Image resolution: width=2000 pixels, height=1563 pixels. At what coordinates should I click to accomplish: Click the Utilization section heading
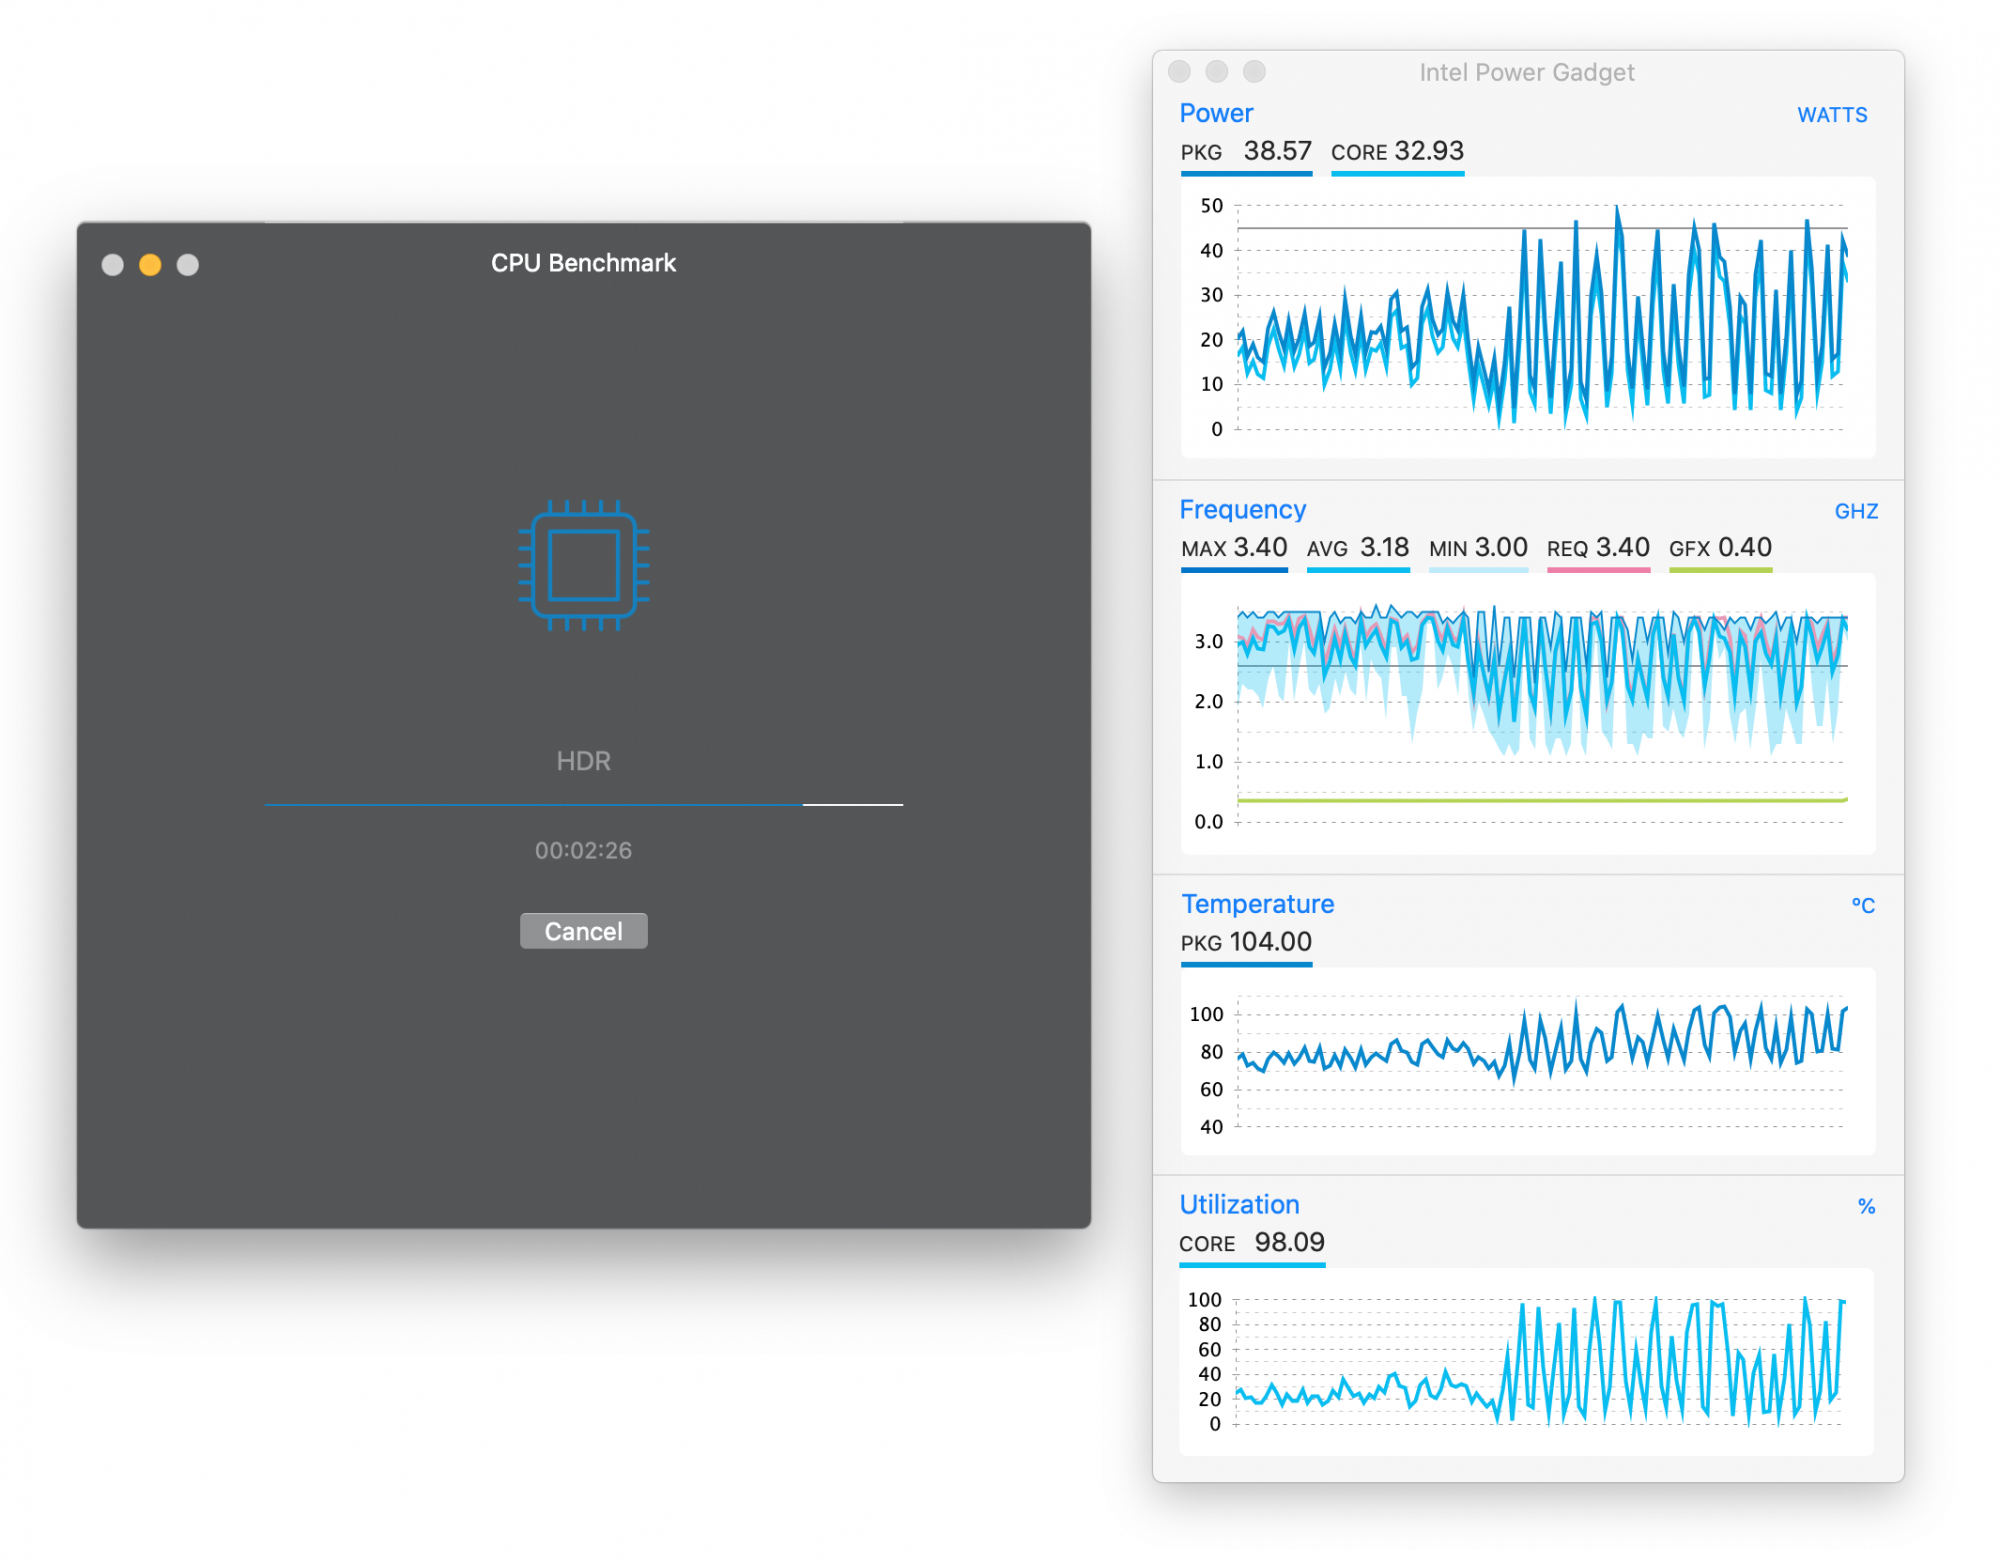pos(1239,1204)
